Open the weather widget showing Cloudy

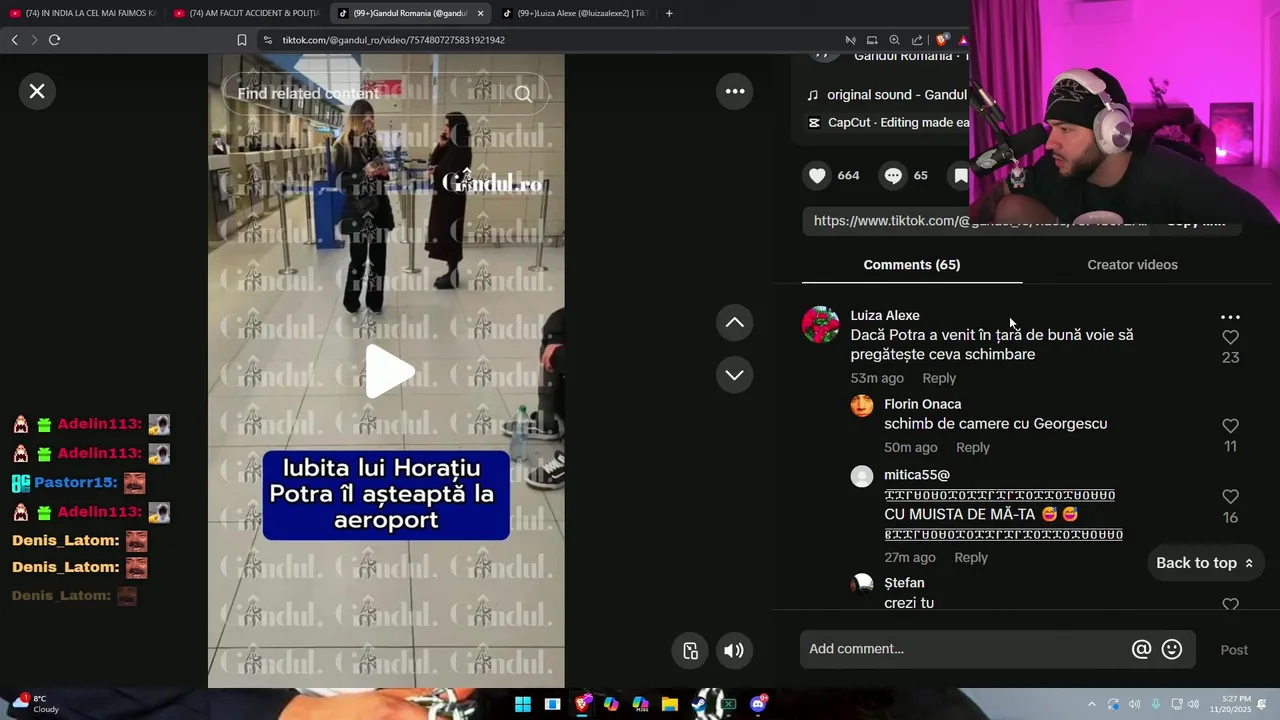click(35, 704)
